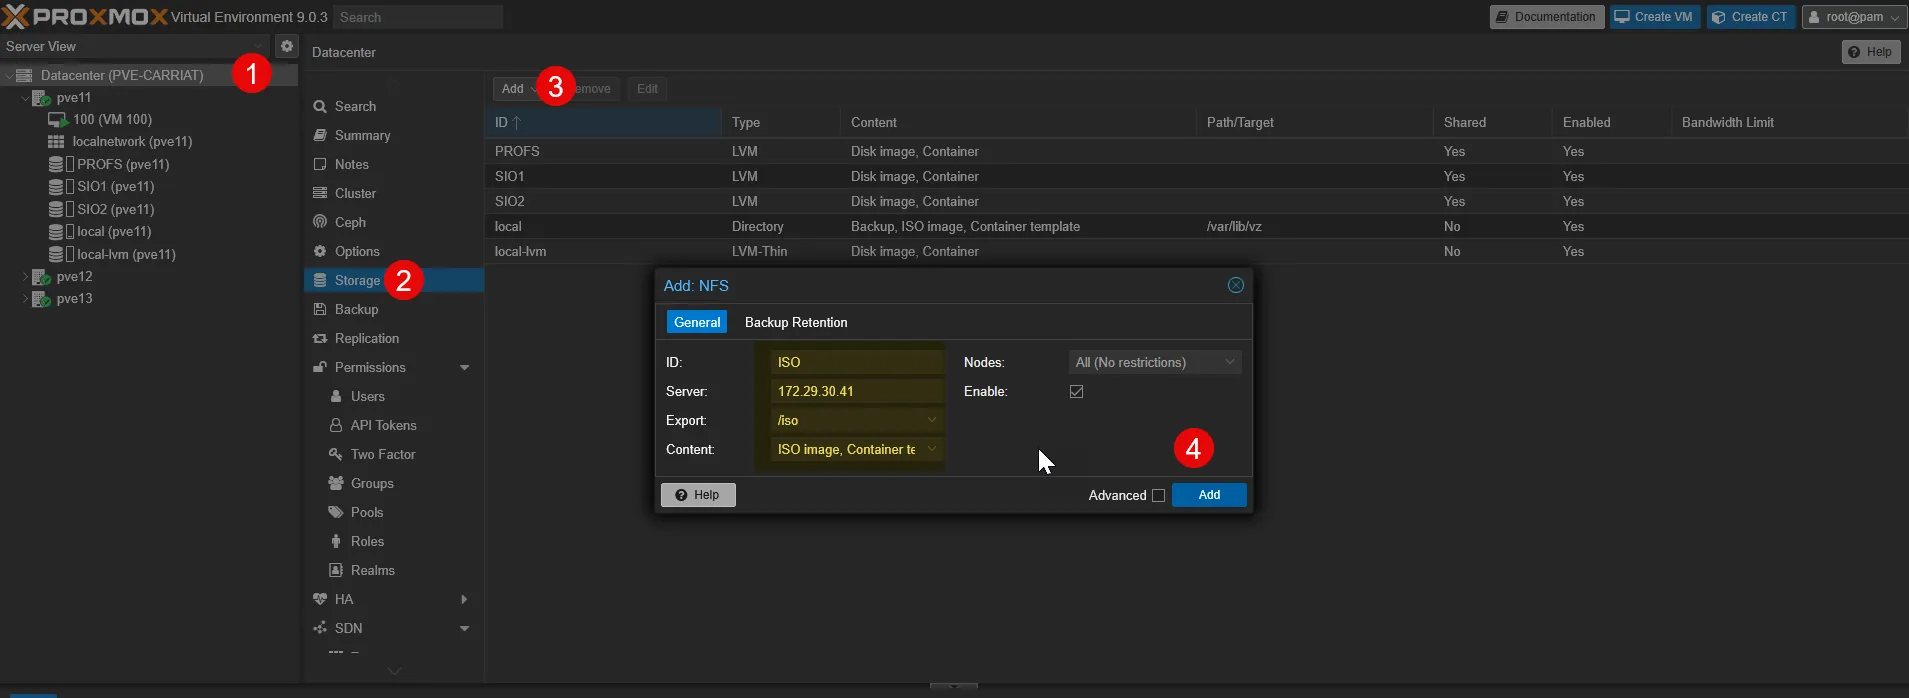
Task: Open API Tokens under Permissions
Action: pos(383,426)
